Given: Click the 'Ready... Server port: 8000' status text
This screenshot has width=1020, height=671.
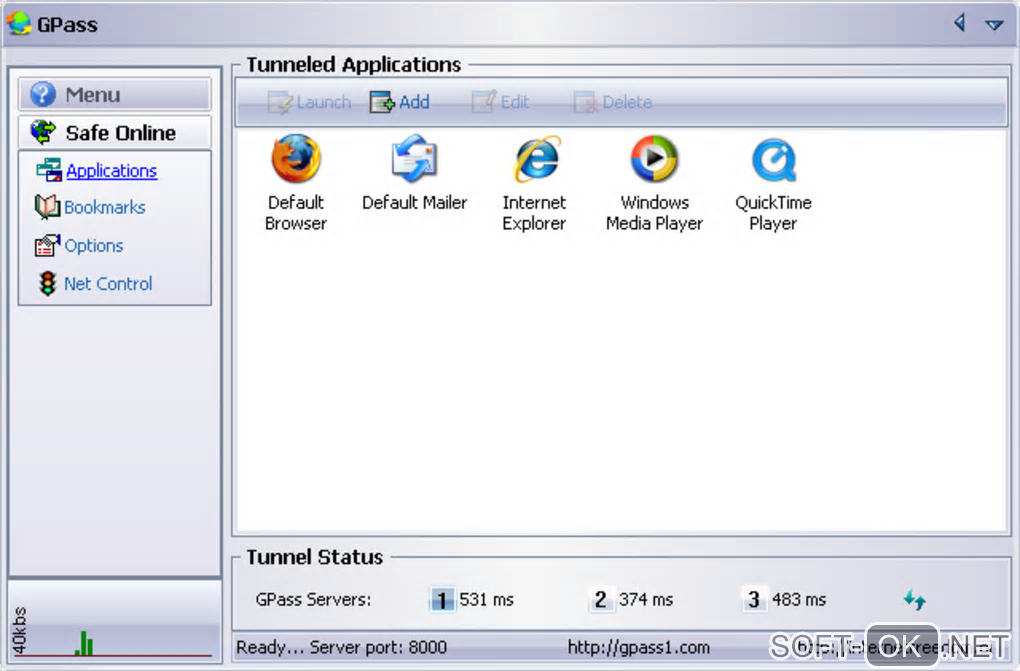Looking at the screenshot, I should pyautogui.click(x=342, y=647).
